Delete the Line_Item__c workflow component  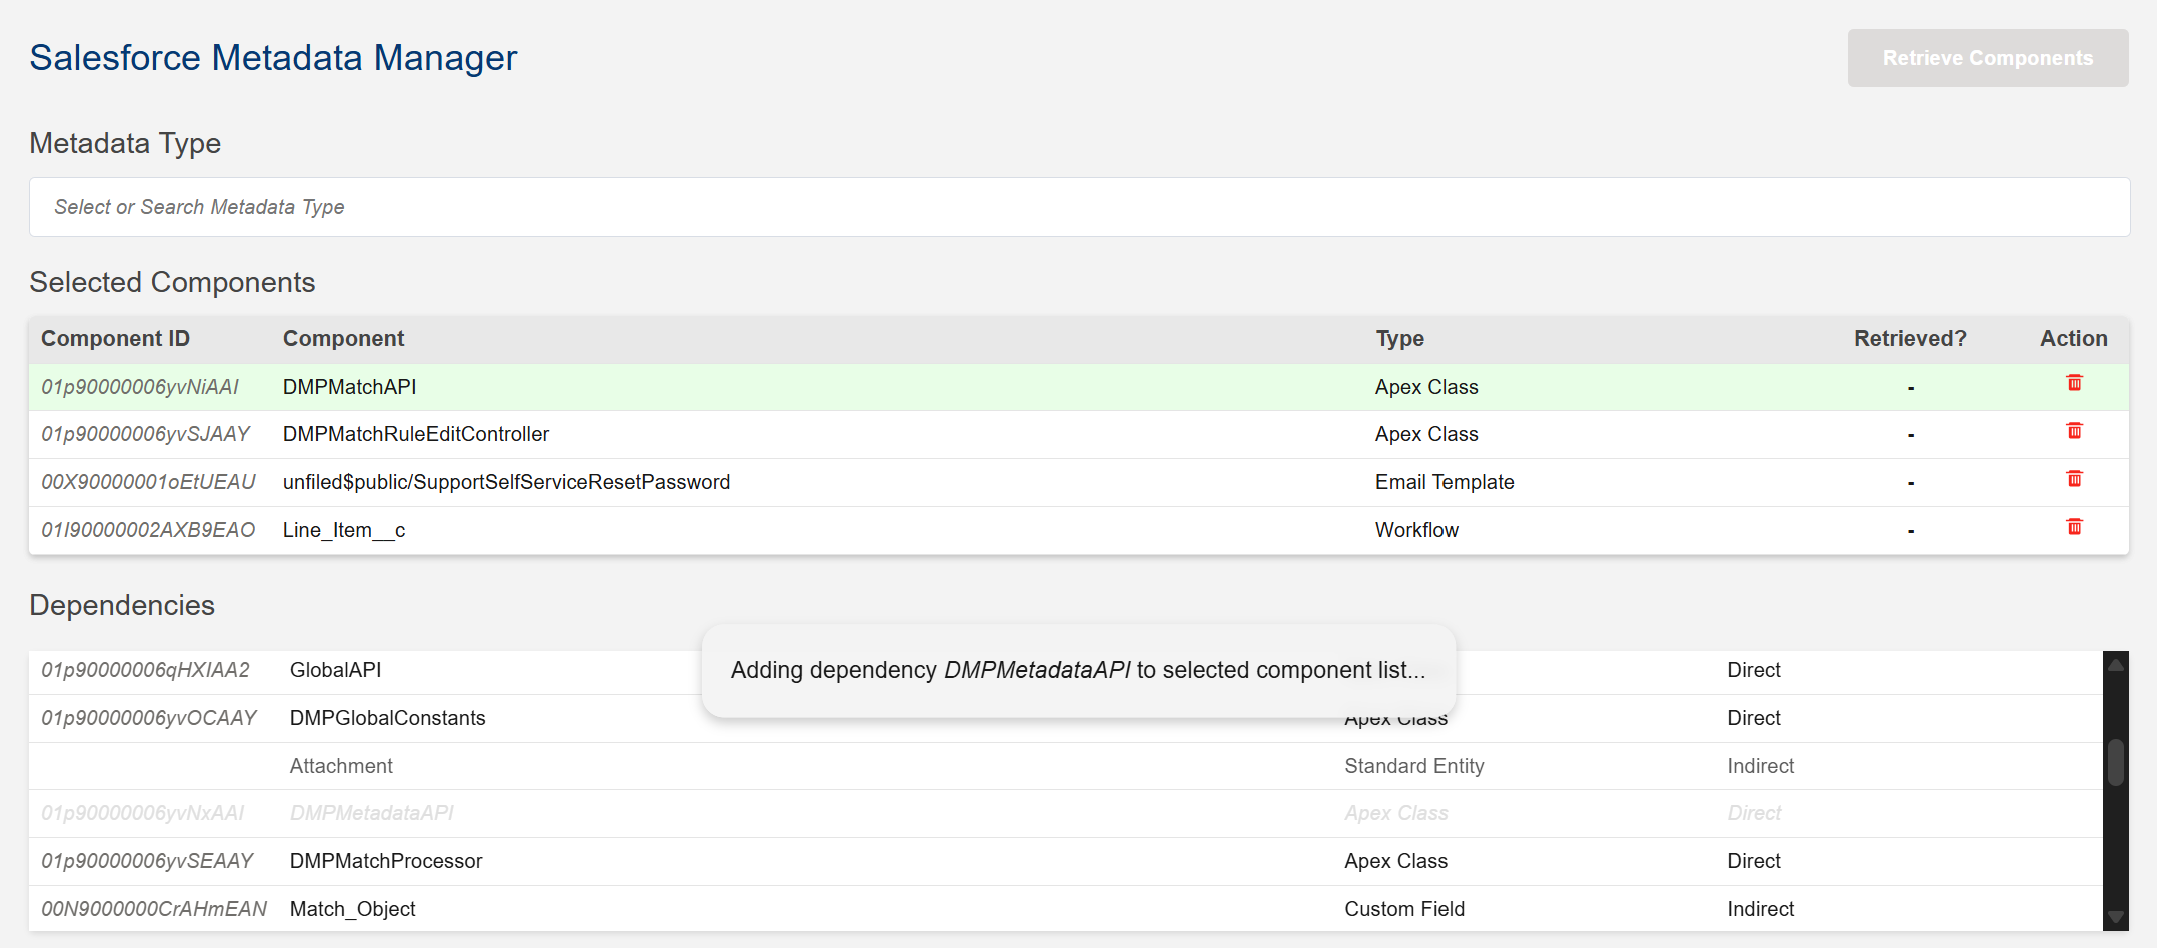tap(2074, 527)
